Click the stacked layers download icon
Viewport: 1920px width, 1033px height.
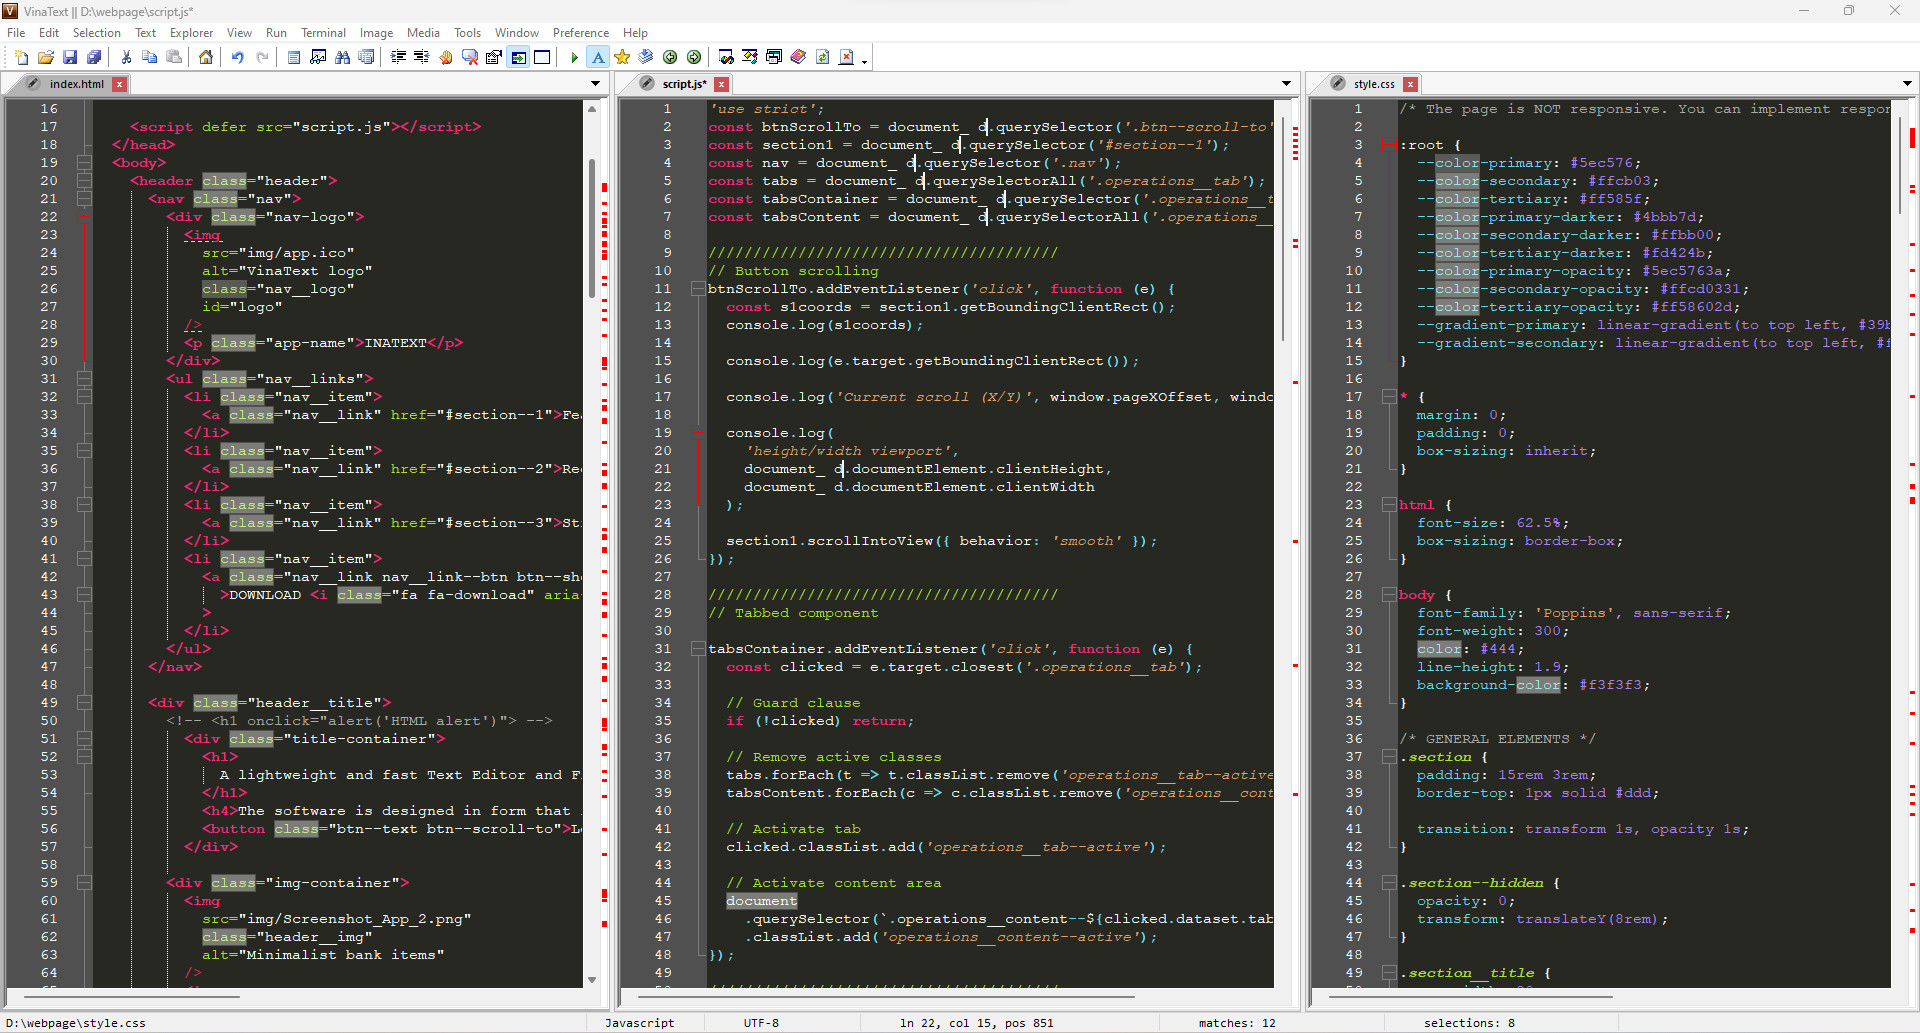[646, 57]
